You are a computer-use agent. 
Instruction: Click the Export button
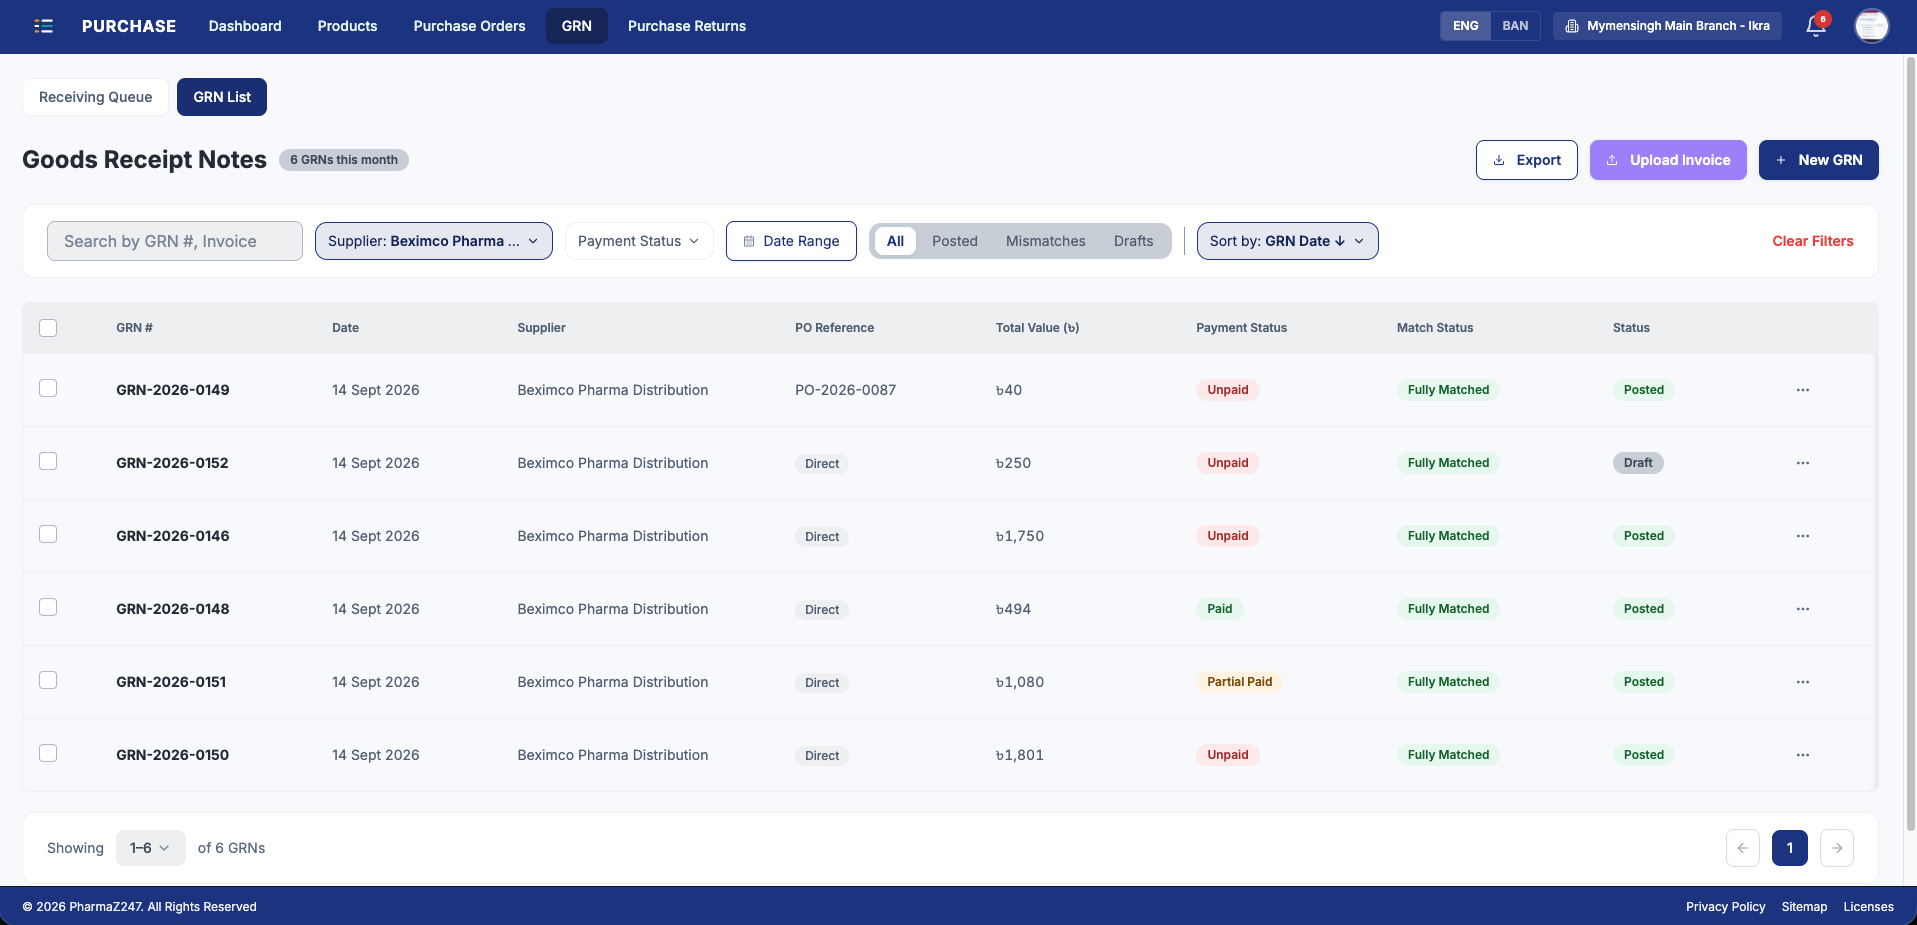tap(1526, 160)
